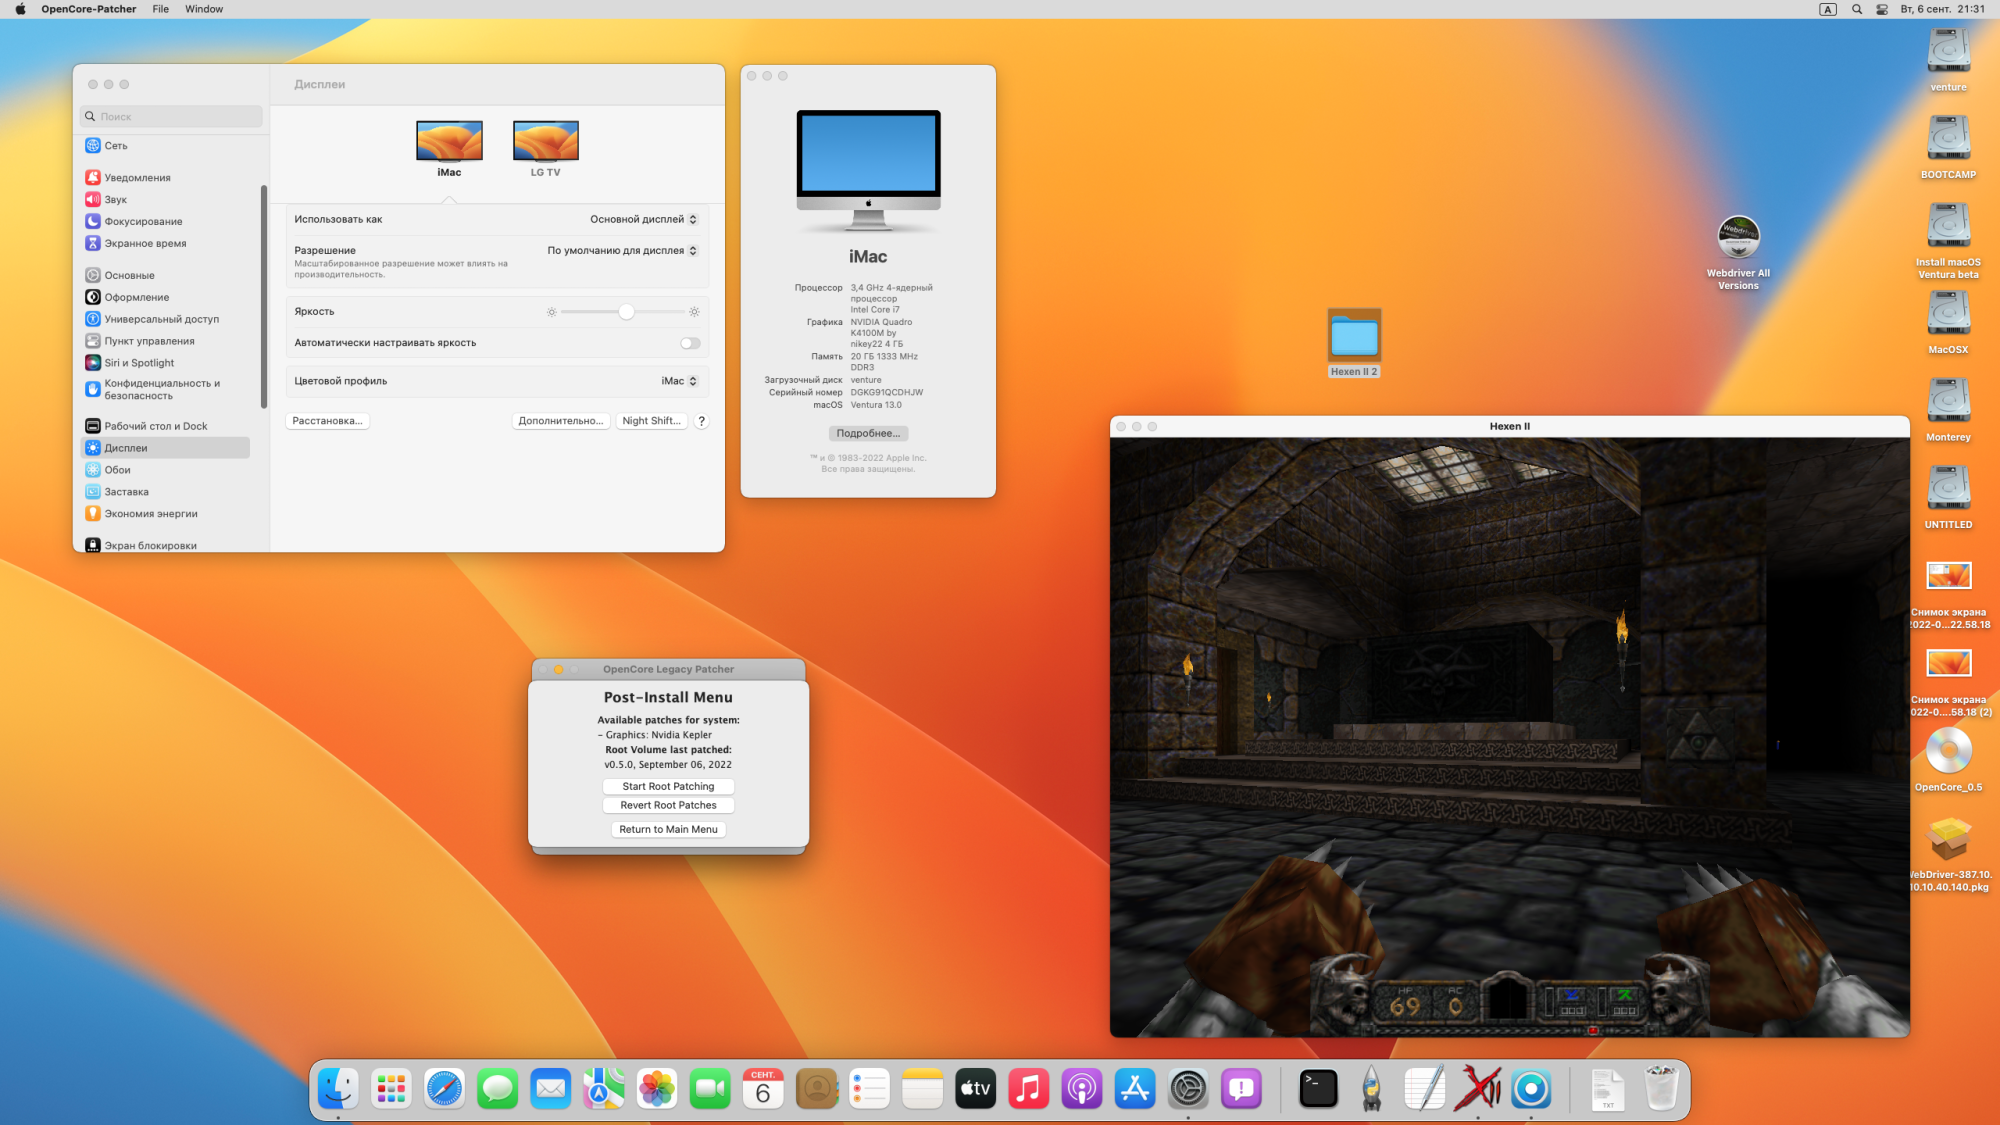Click the Night Shift... button
The image size is (2000, 1125).
(x=651, y=421)
